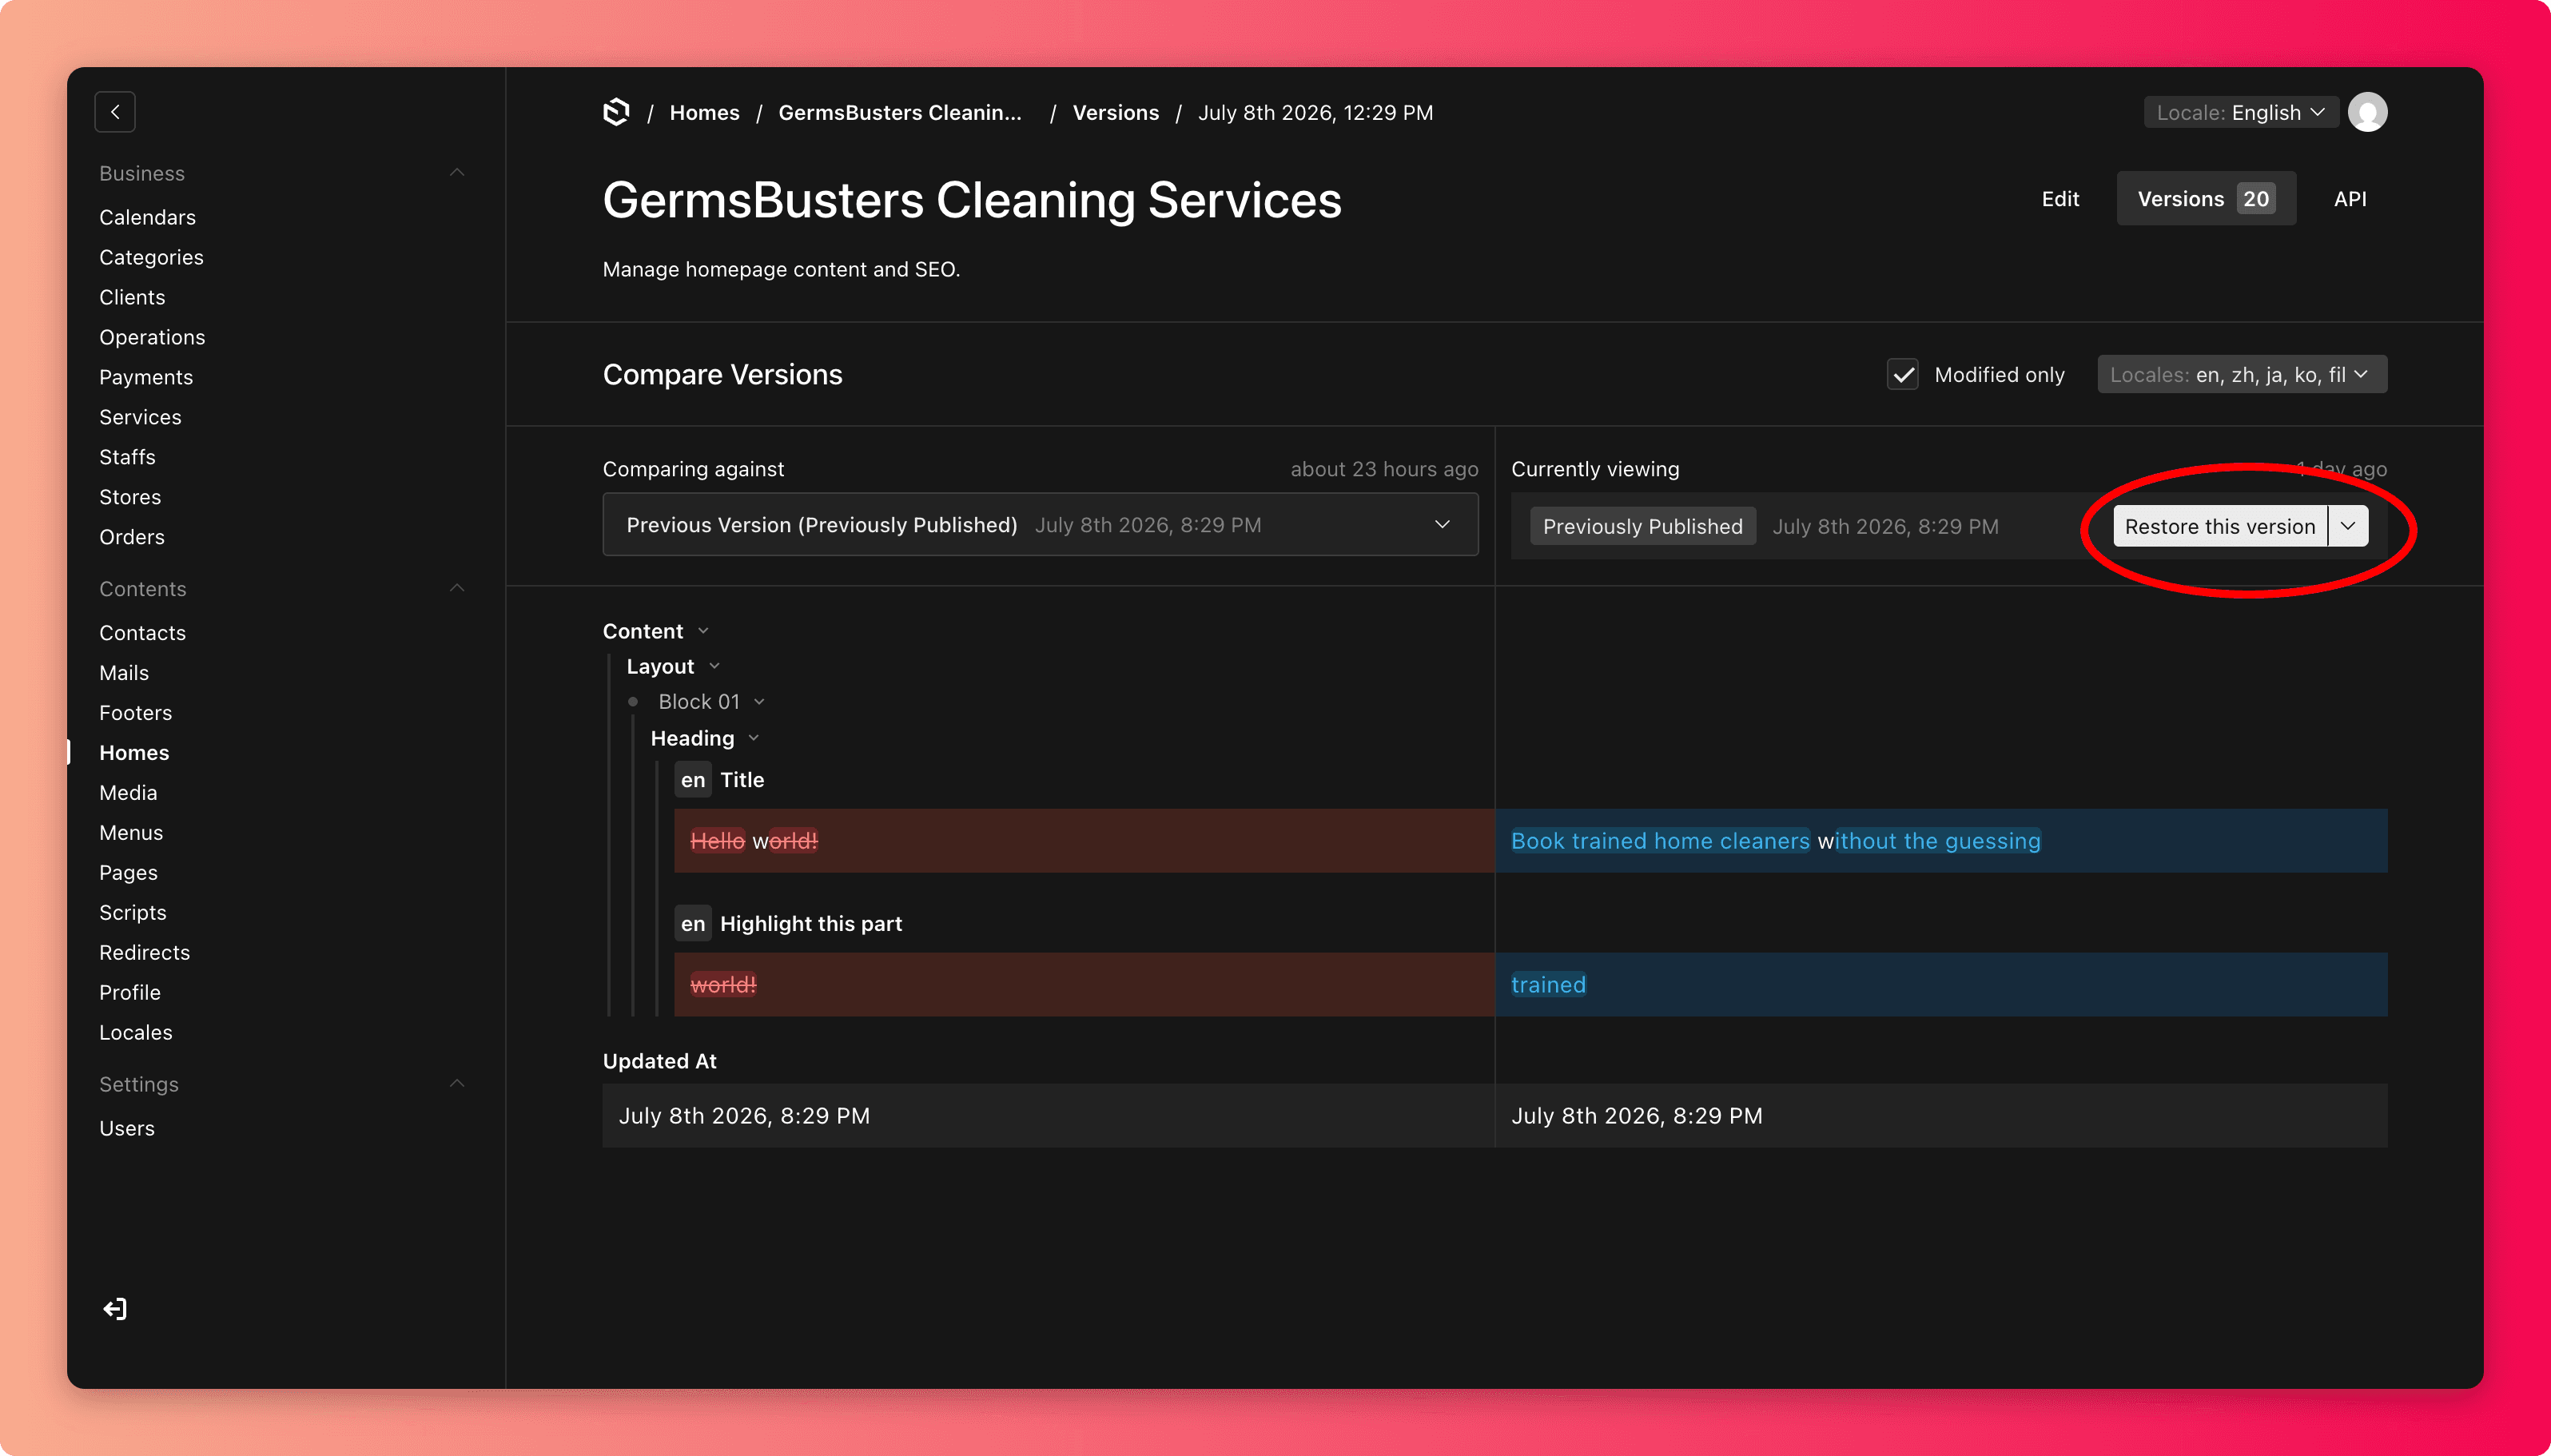Collapse the sidebar with the back arrow
The height and width of the screenshot is (1456, 2551).
(115, 112)
